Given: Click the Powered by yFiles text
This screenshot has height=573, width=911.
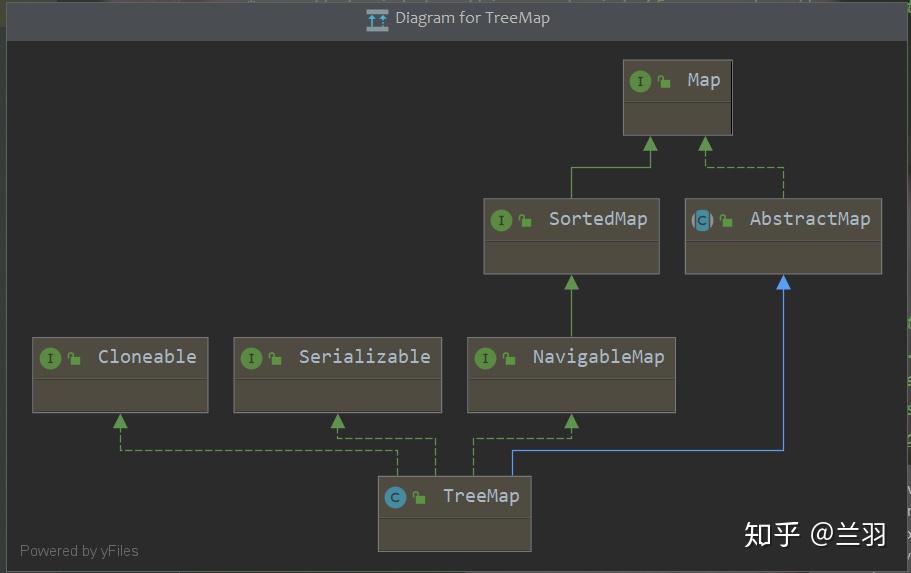Looking at the screenshot, I should (79, 551).
